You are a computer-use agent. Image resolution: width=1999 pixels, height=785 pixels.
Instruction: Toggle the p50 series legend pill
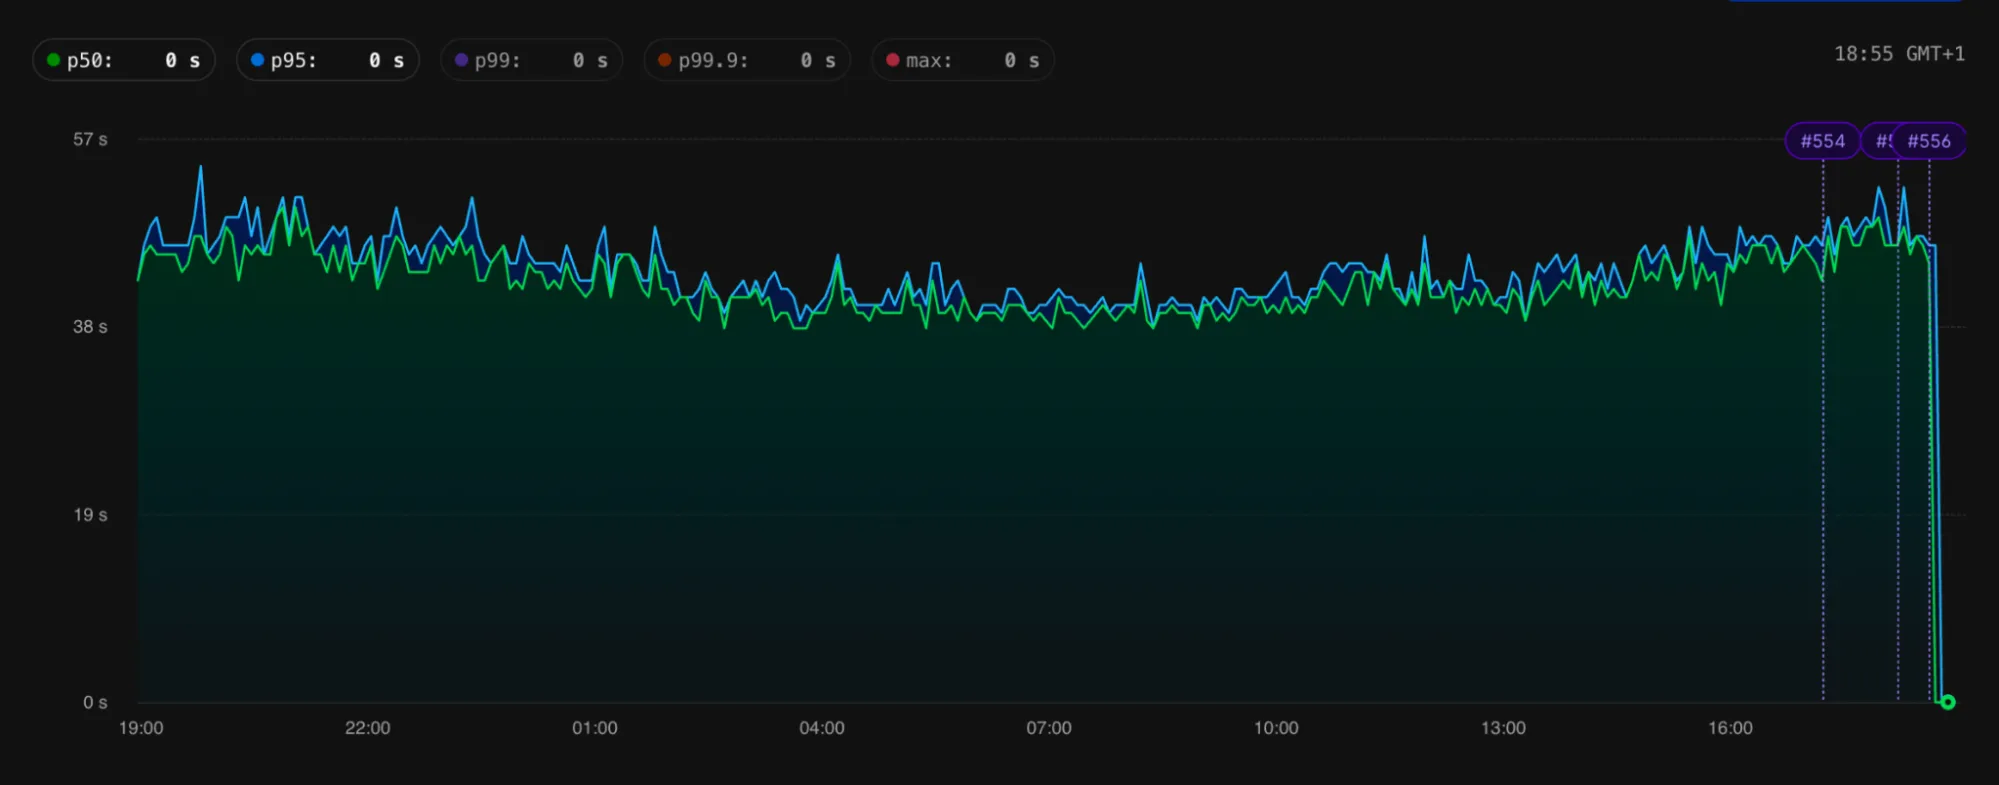click(x=124, y=60)
